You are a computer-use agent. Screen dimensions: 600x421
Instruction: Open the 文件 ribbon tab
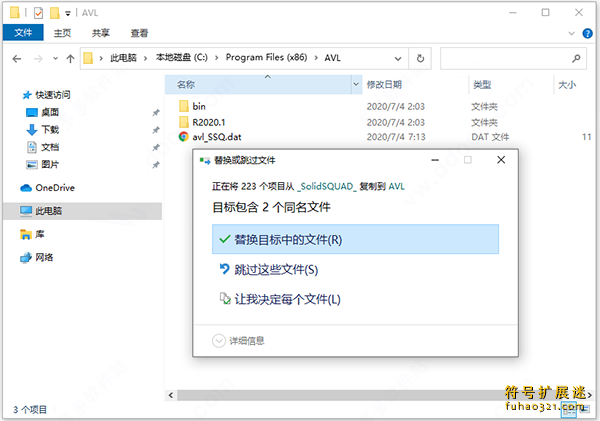[23, 33]
